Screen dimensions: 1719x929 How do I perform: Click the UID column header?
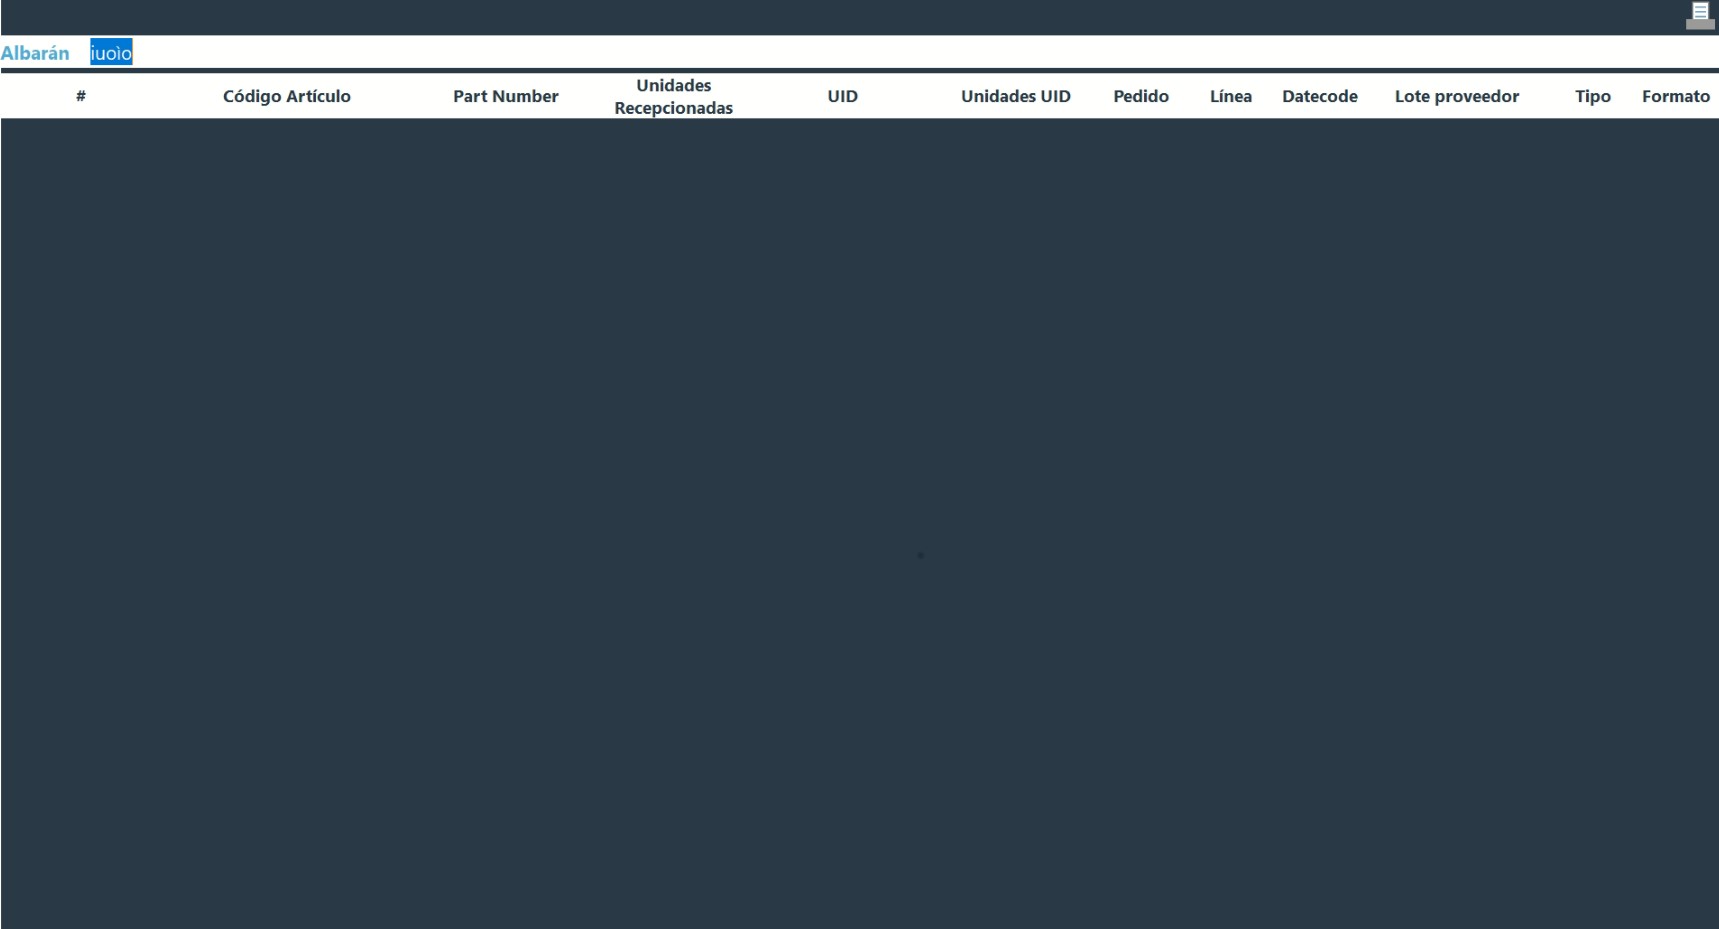pyautogui.click(x=842, y=96)
